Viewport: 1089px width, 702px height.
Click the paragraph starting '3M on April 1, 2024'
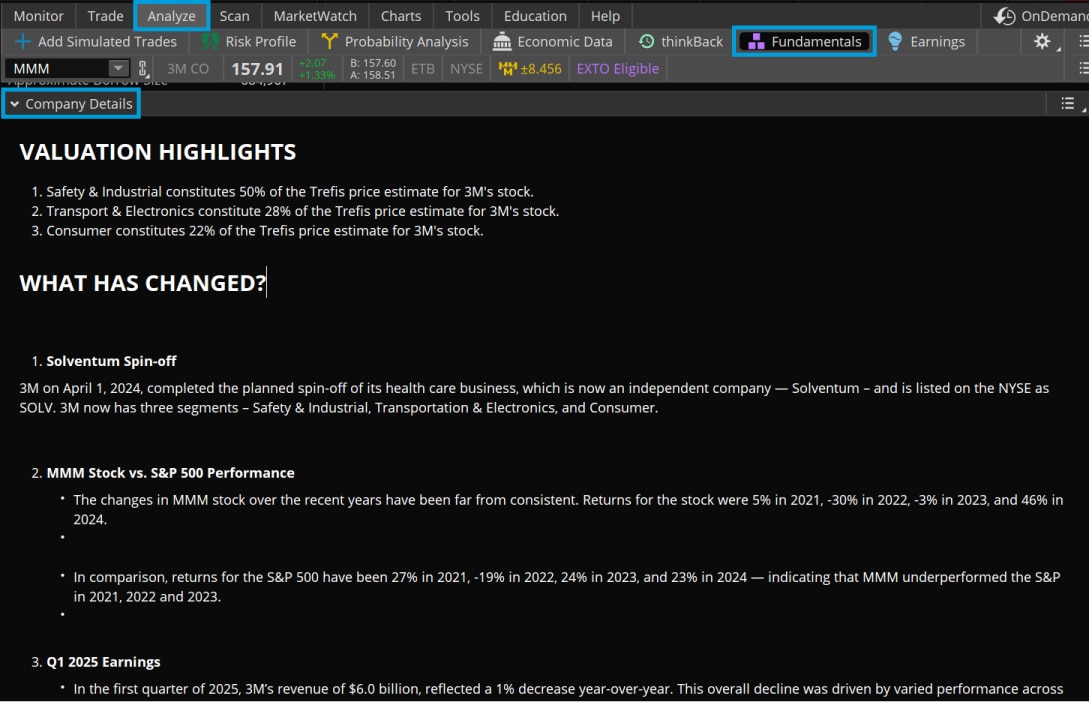[534, 398]
